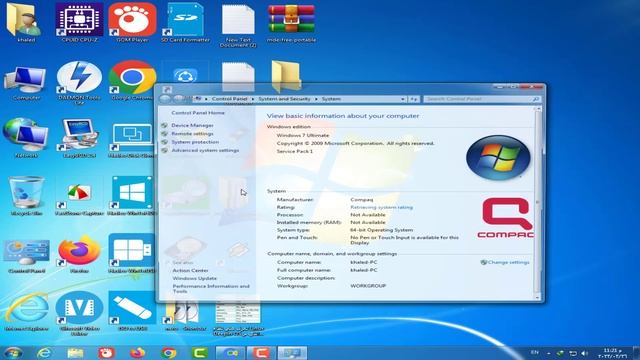Launch SD Card Formatter shortcut
640x360 pixels.
(x=185, y=22)
